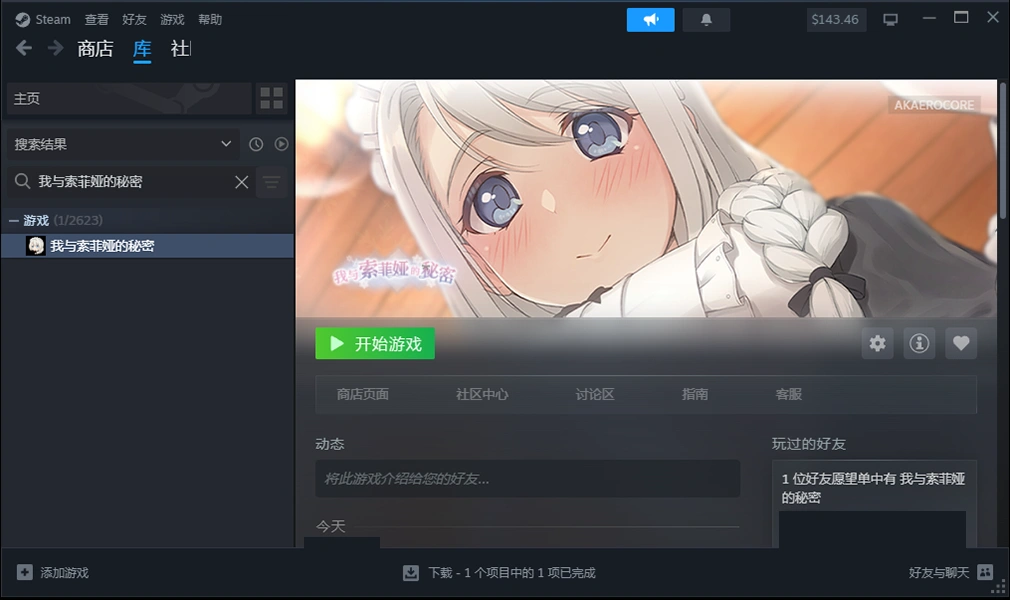Open the 游戏 menu in the top bar
The image size is (1010, 600).
coord(172,19)
